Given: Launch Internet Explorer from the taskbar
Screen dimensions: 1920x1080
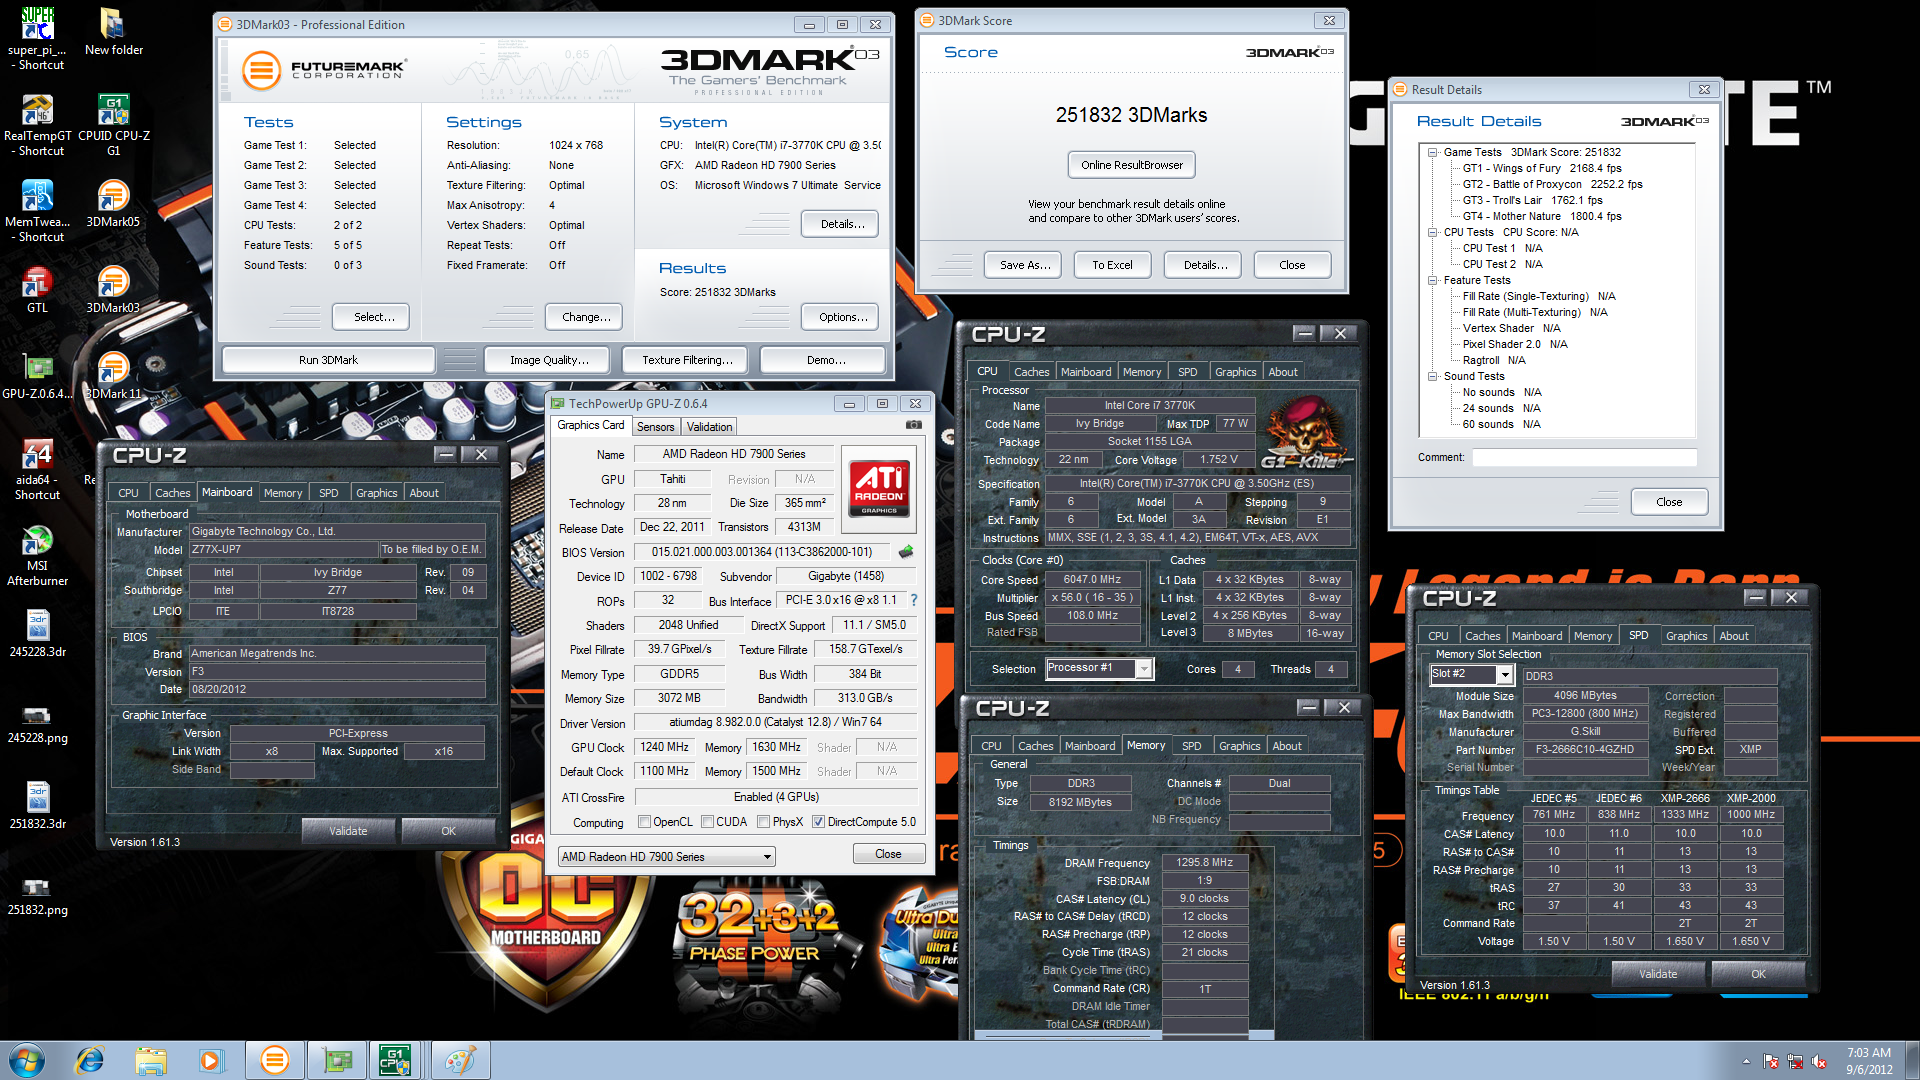Looking at the screenshot, I should point(89,1060).
